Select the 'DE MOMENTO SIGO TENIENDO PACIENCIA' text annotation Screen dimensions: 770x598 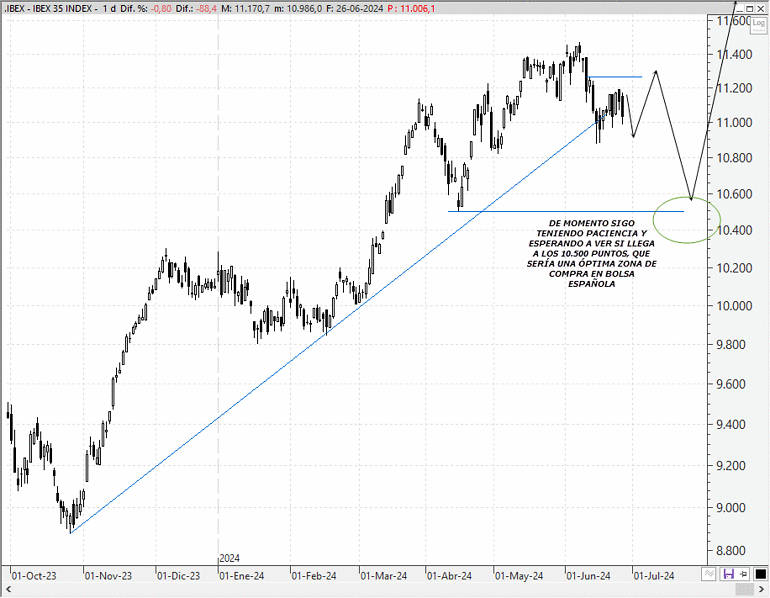[592, 253]
